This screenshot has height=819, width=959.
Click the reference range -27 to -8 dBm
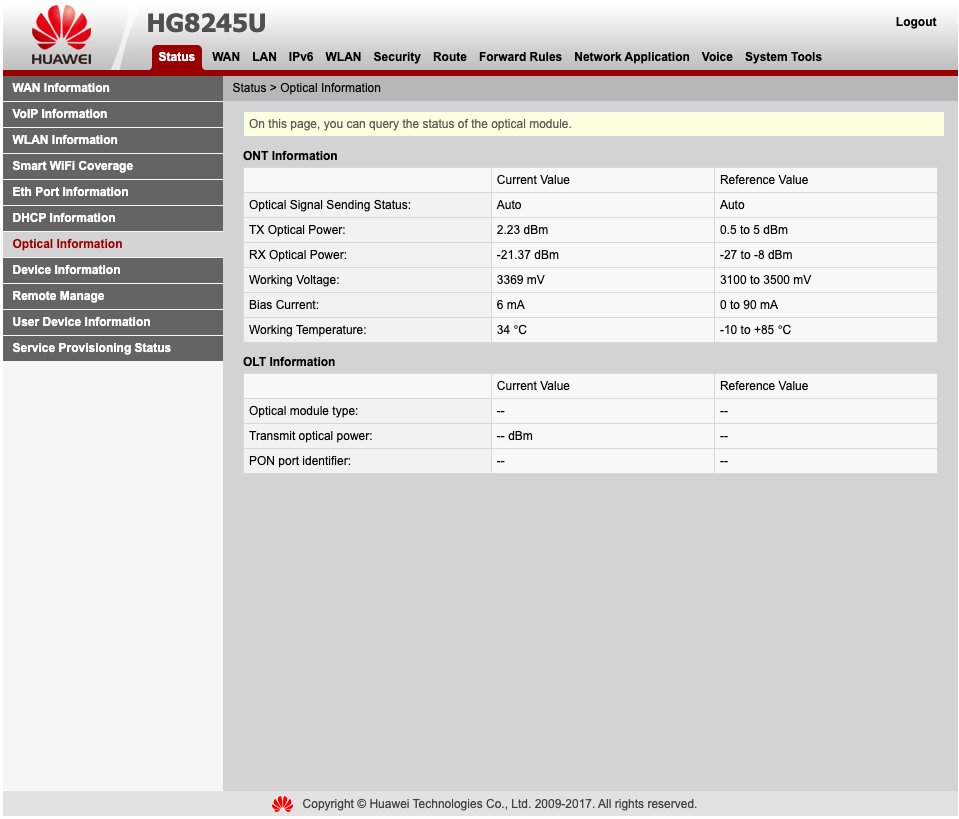(x=756, y=255)
